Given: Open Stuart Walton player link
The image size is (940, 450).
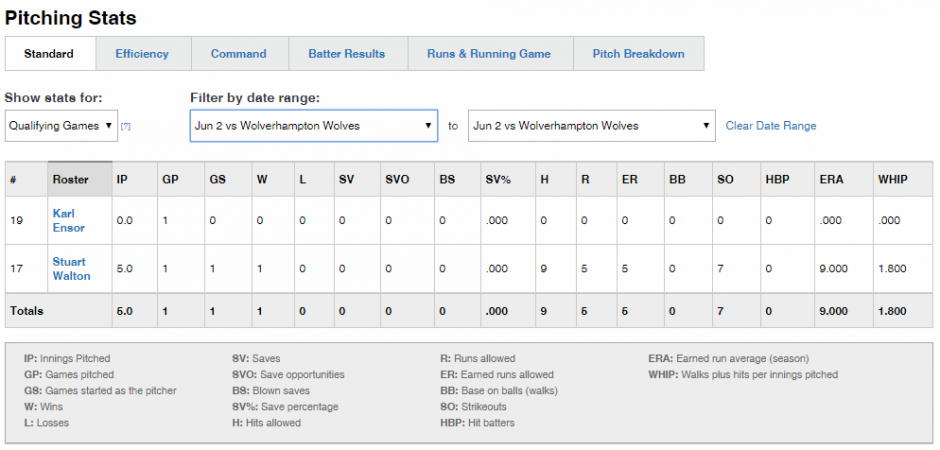Looking at the screenshot, I should (x=71, y=269).
